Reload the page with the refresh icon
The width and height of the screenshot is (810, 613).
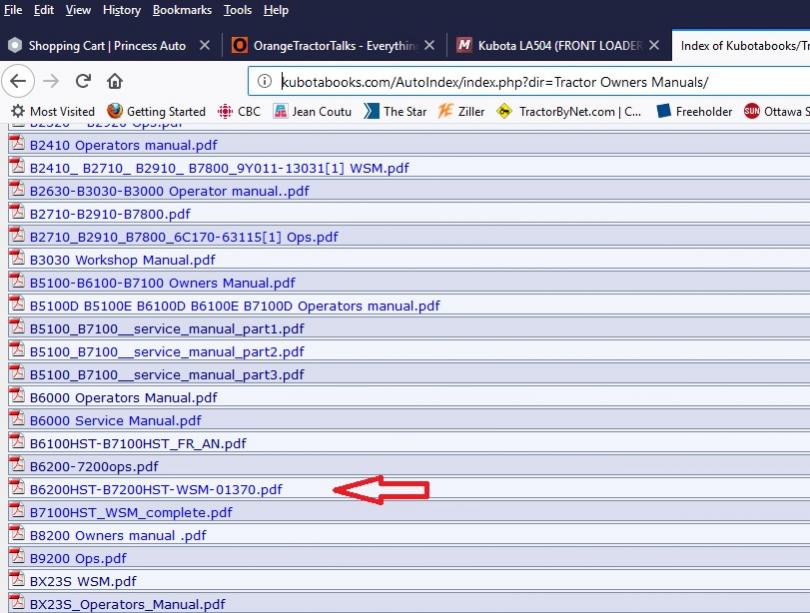[83, 81]
